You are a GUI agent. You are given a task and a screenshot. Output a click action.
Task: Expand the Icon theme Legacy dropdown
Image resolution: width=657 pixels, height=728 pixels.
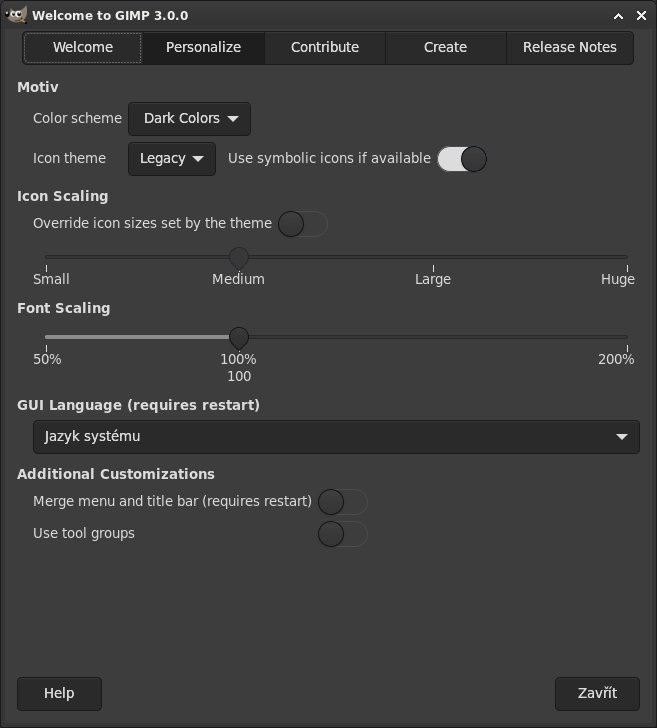pos(172,159)
